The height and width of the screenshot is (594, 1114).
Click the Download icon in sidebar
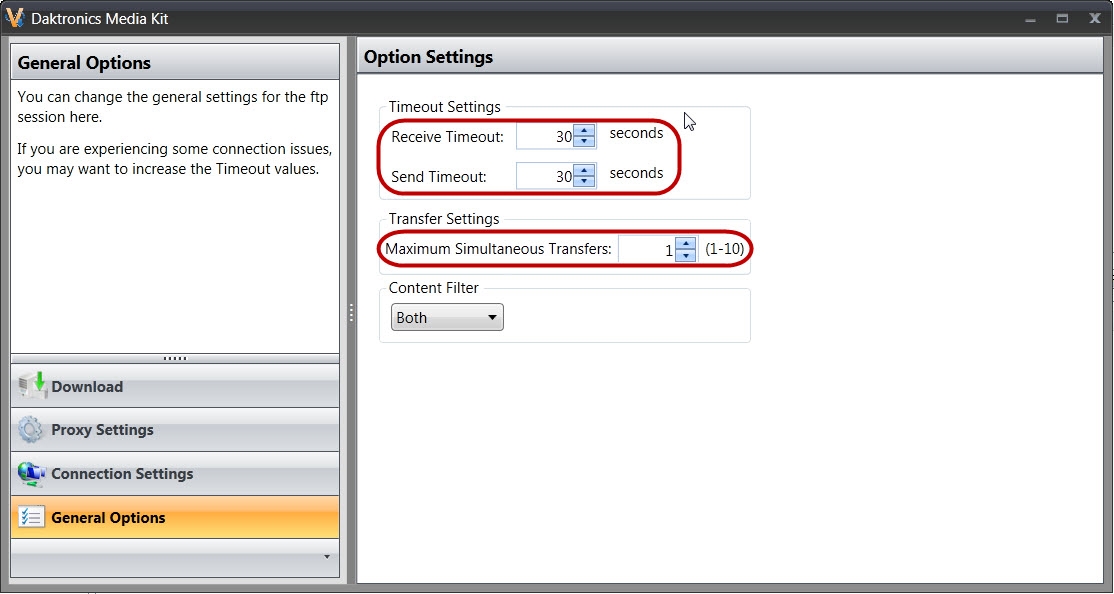pyautogui.click(x=32, y=386)
